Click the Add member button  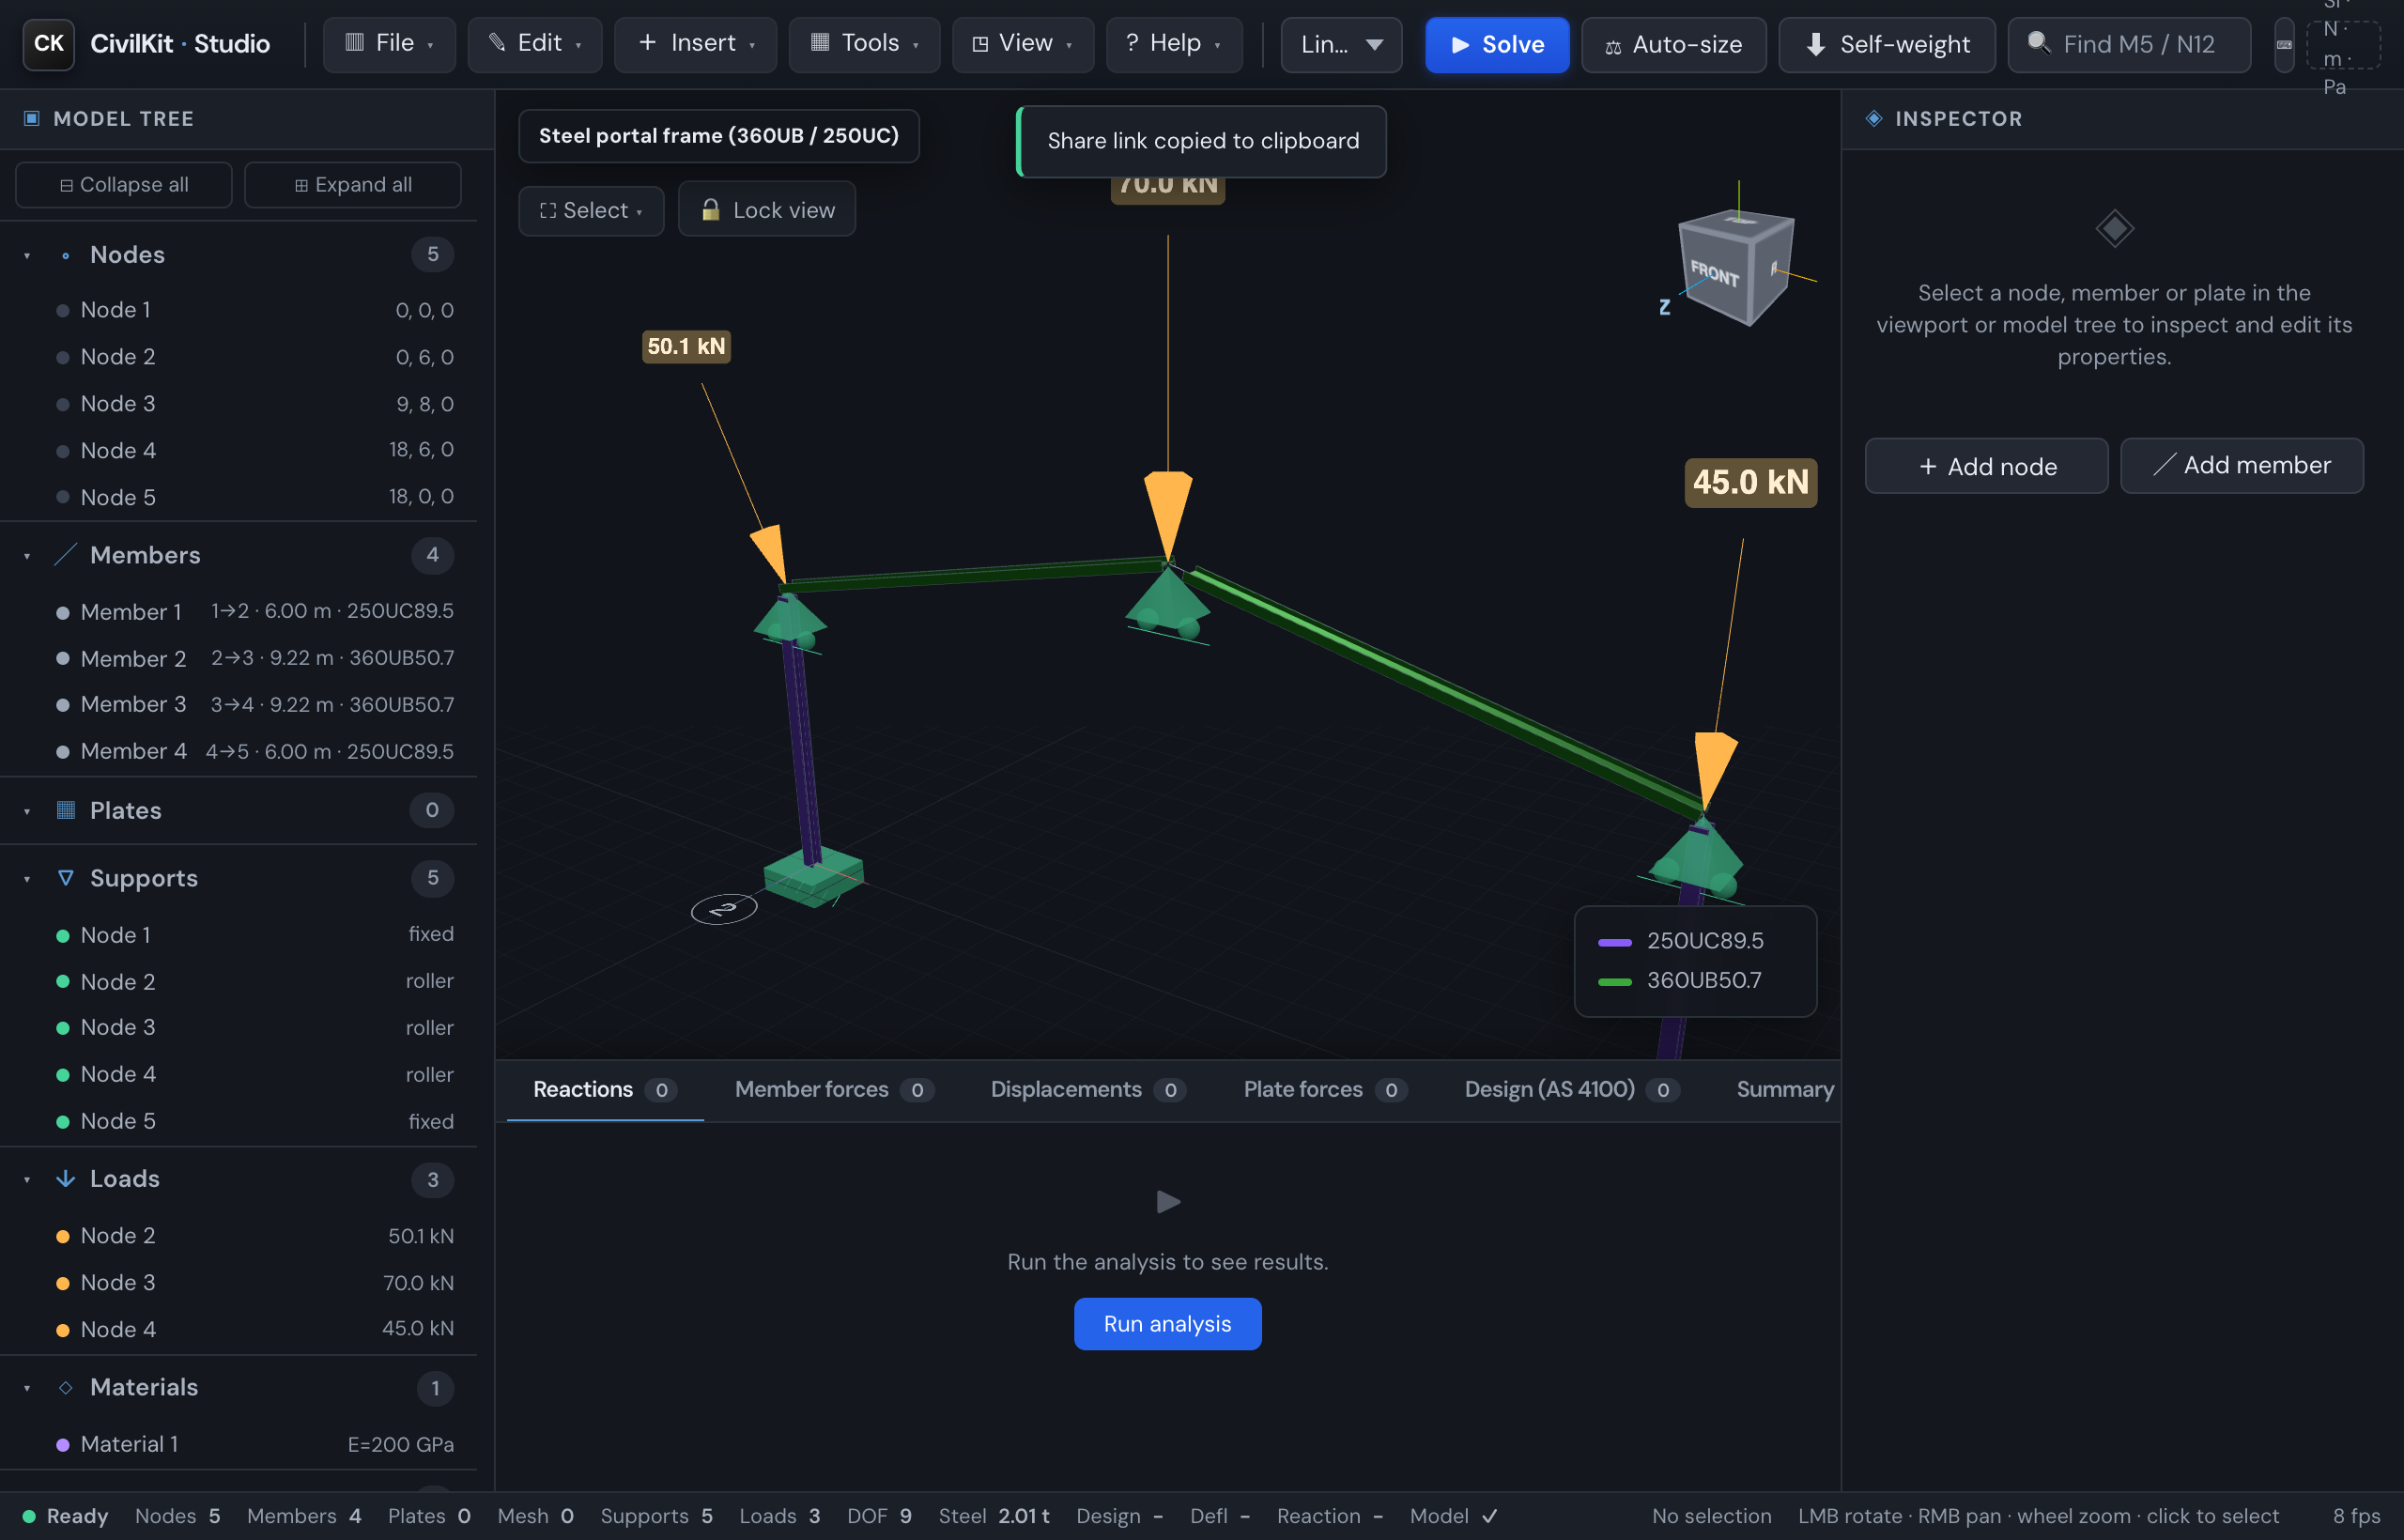click(2242, 465)
